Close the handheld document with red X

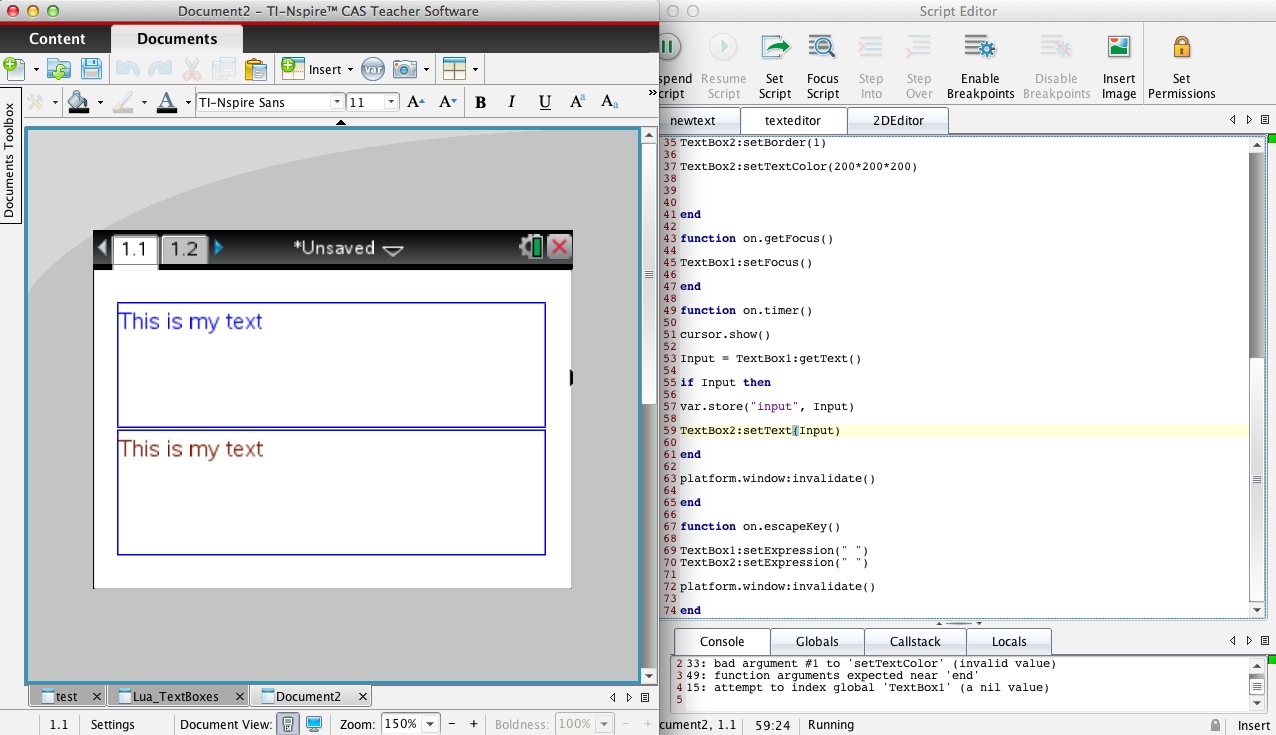tap(559, 248)
